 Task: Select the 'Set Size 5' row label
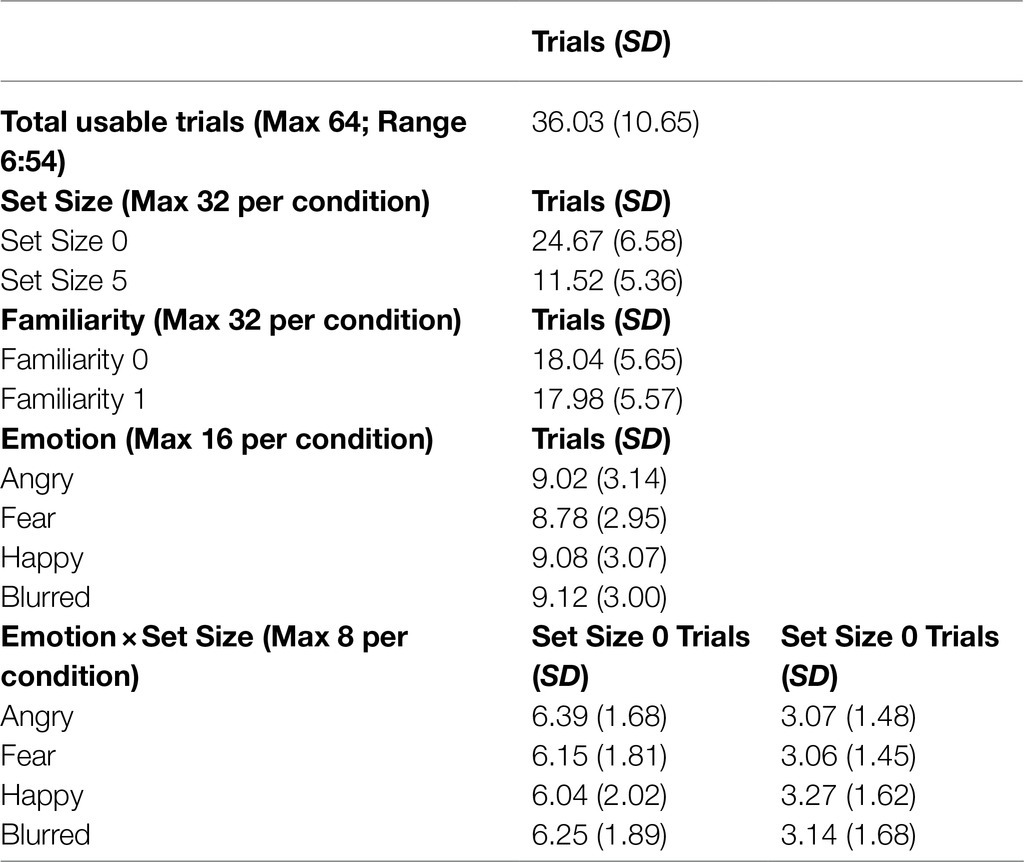tap(64, 281)
